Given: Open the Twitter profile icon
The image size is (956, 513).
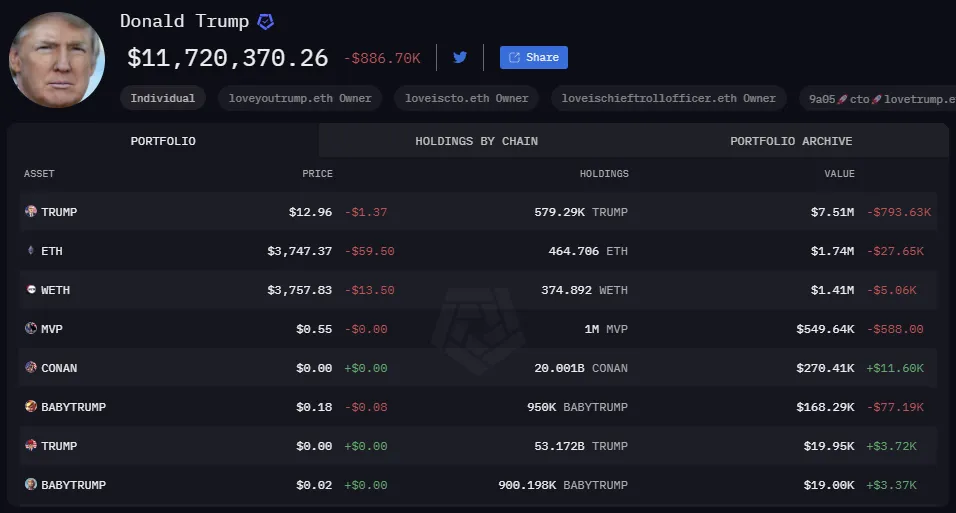Looking at the screenshot, I should 460,57.
